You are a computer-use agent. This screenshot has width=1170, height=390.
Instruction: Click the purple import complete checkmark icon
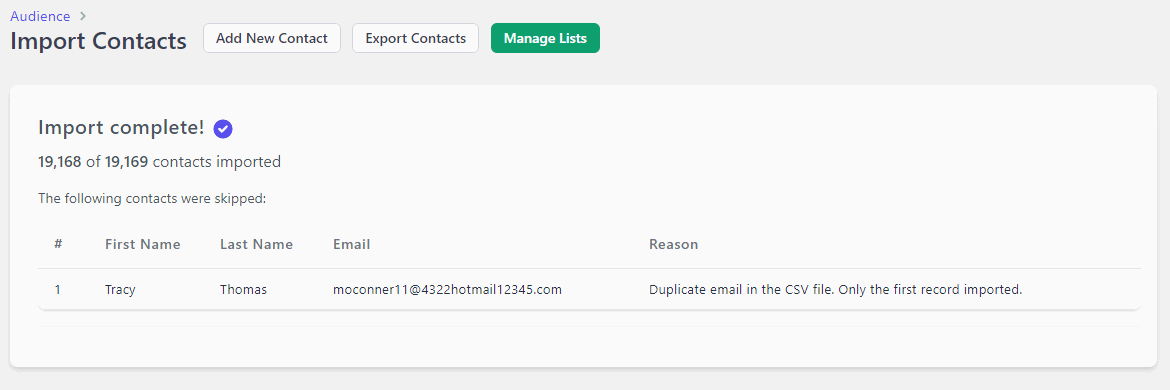(223, 129)
